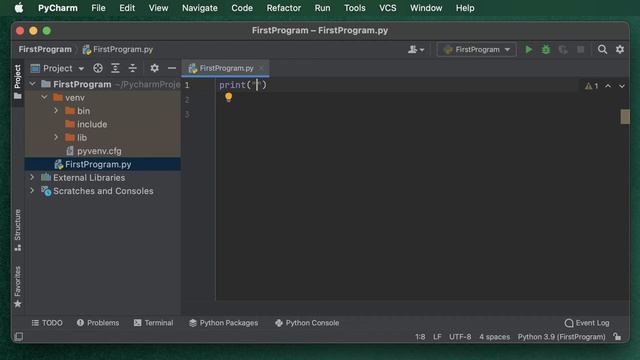Image resolution: width=640 pixels, height=360 pixels.
Task: Open the File menu
Action: pos(98,8)
